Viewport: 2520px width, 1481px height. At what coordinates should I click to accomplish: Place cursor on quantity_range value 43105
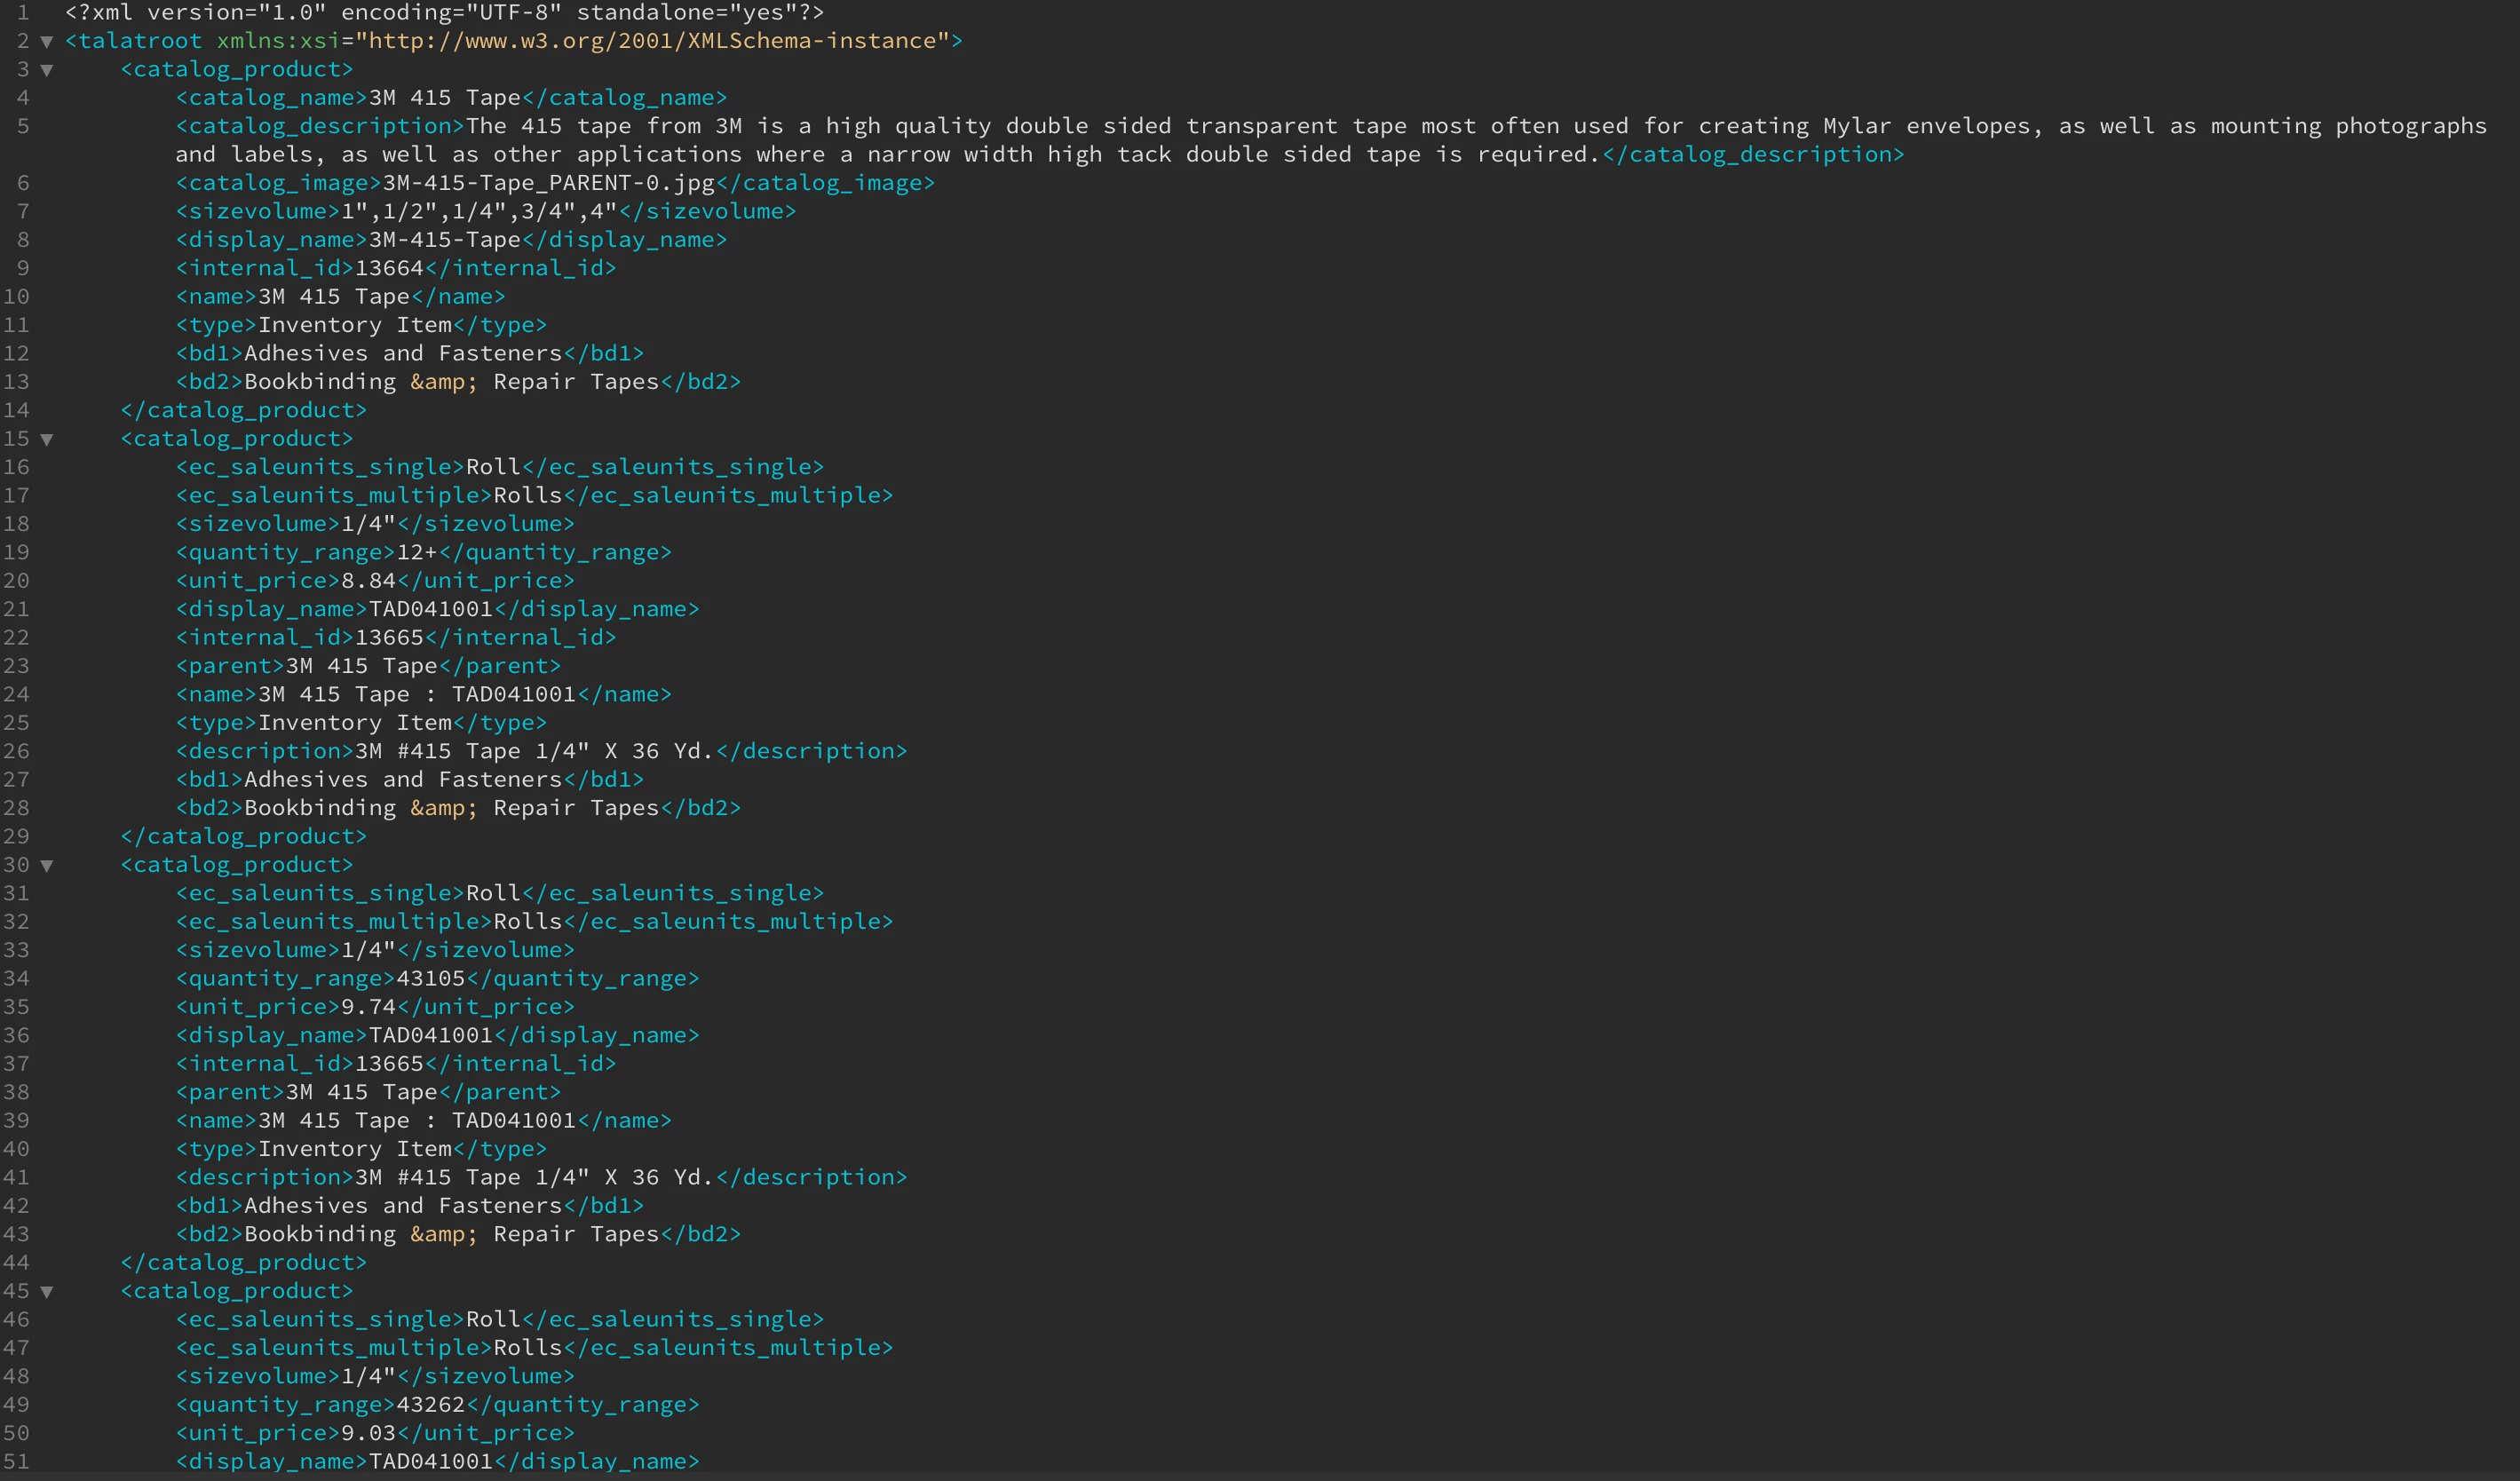pos(431,979)
